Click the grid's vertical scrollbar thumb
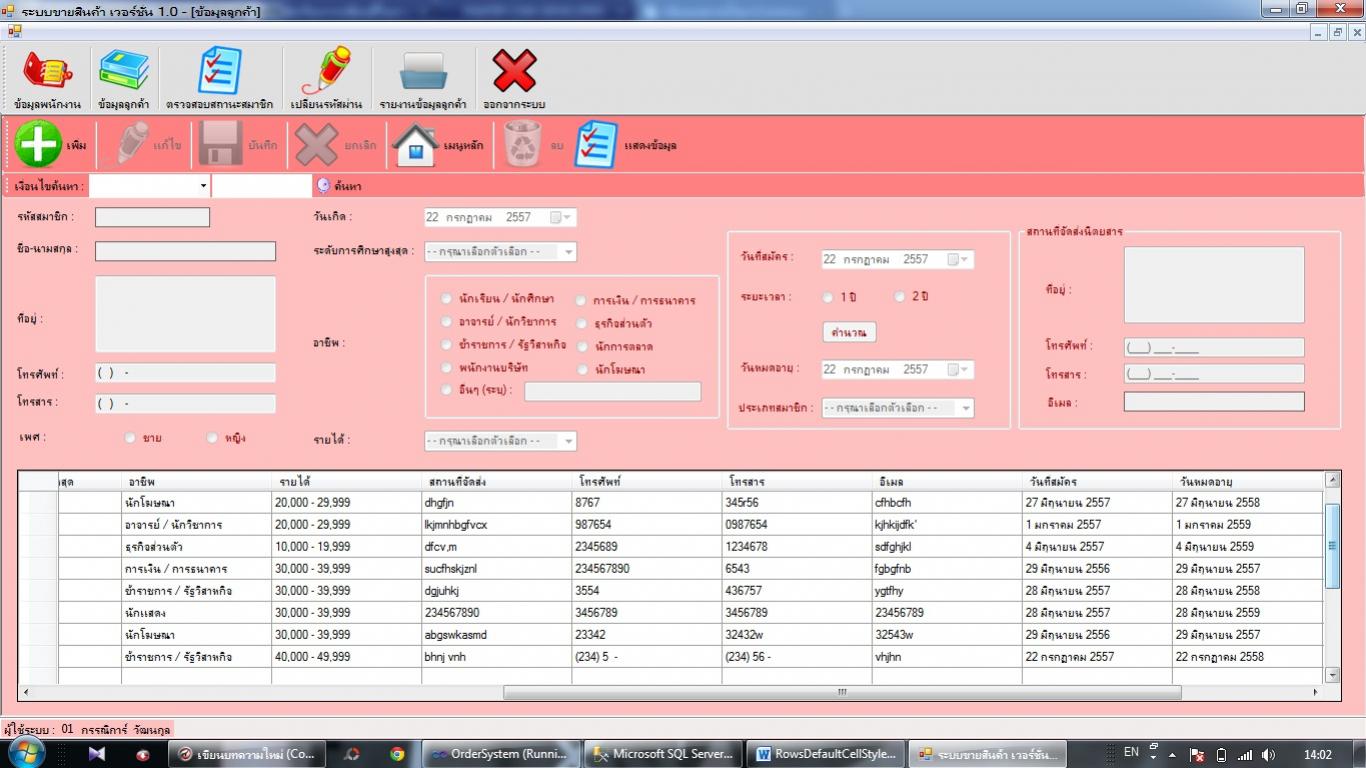Viewport: 1366px width, 768px height. point(1332,546)
